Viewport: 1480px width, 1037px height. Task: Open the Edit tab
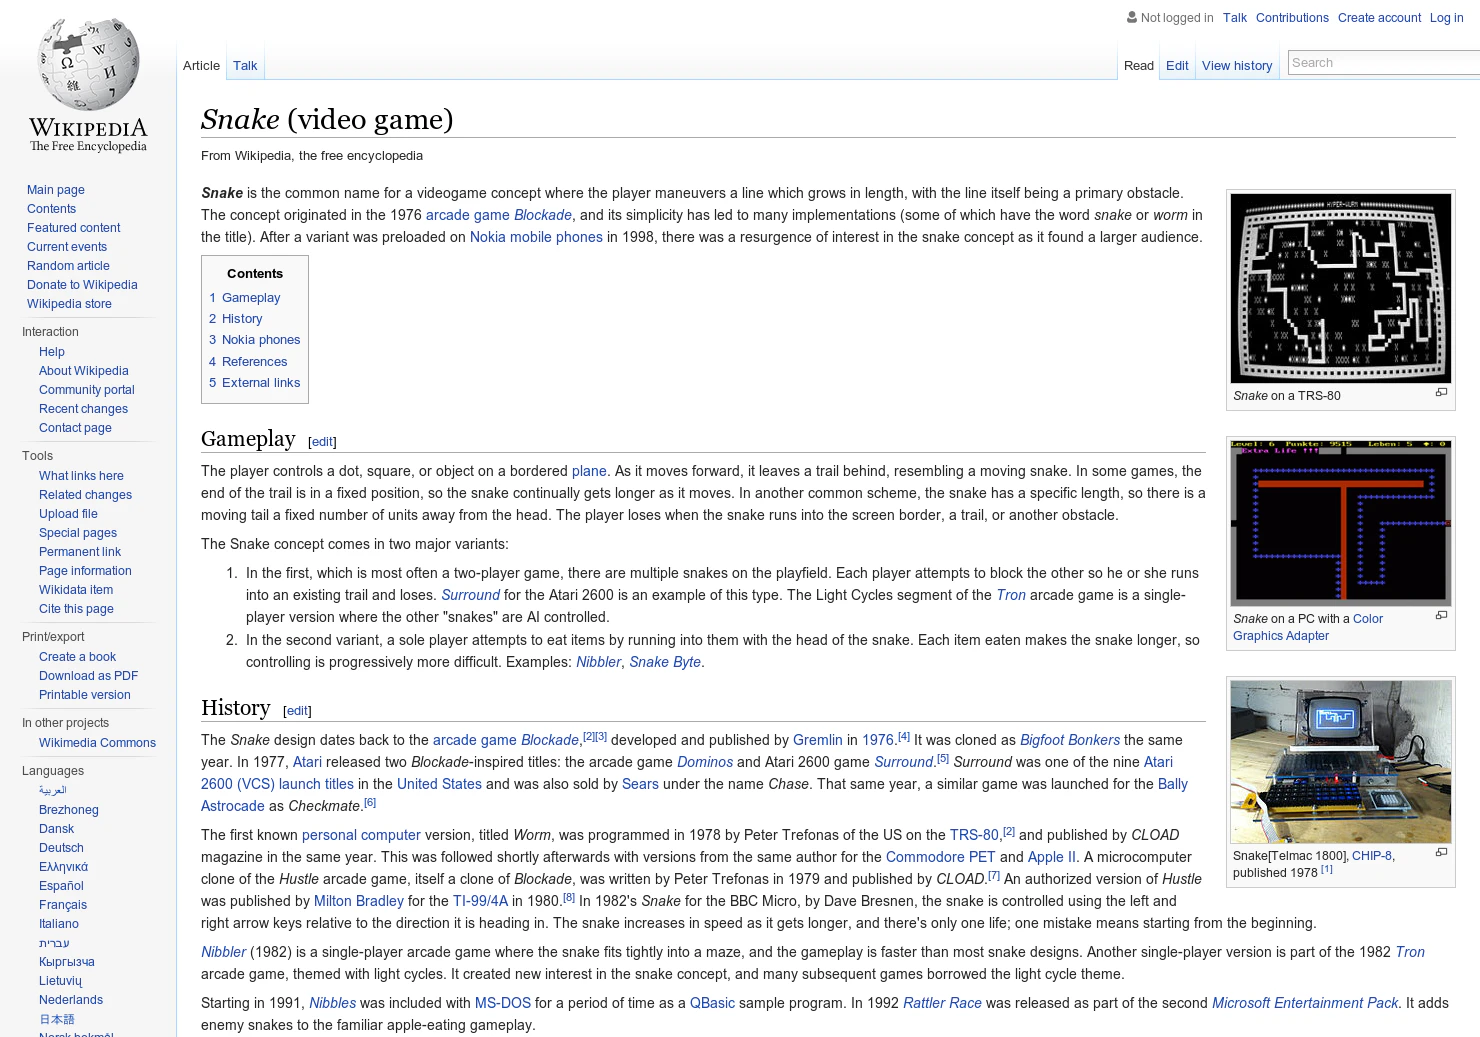click(x=1177, y=66)
